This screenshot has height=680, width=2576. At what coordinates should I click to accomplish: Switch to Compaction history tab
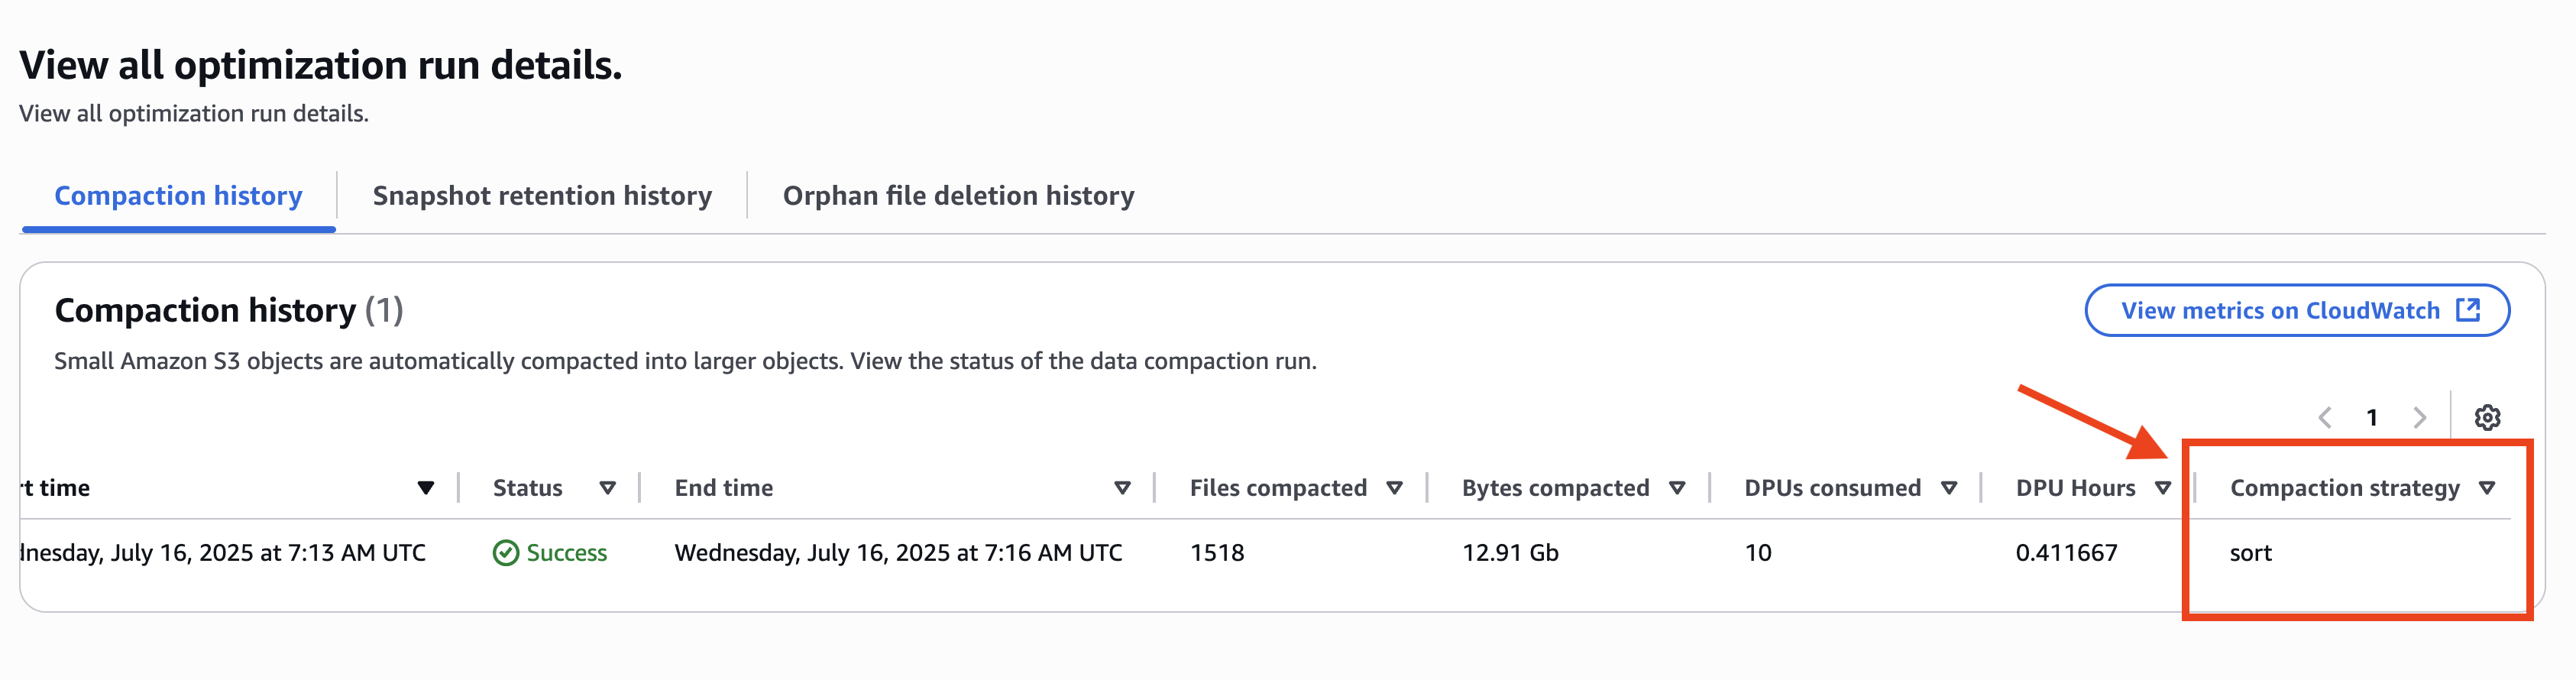pos(178,196)
